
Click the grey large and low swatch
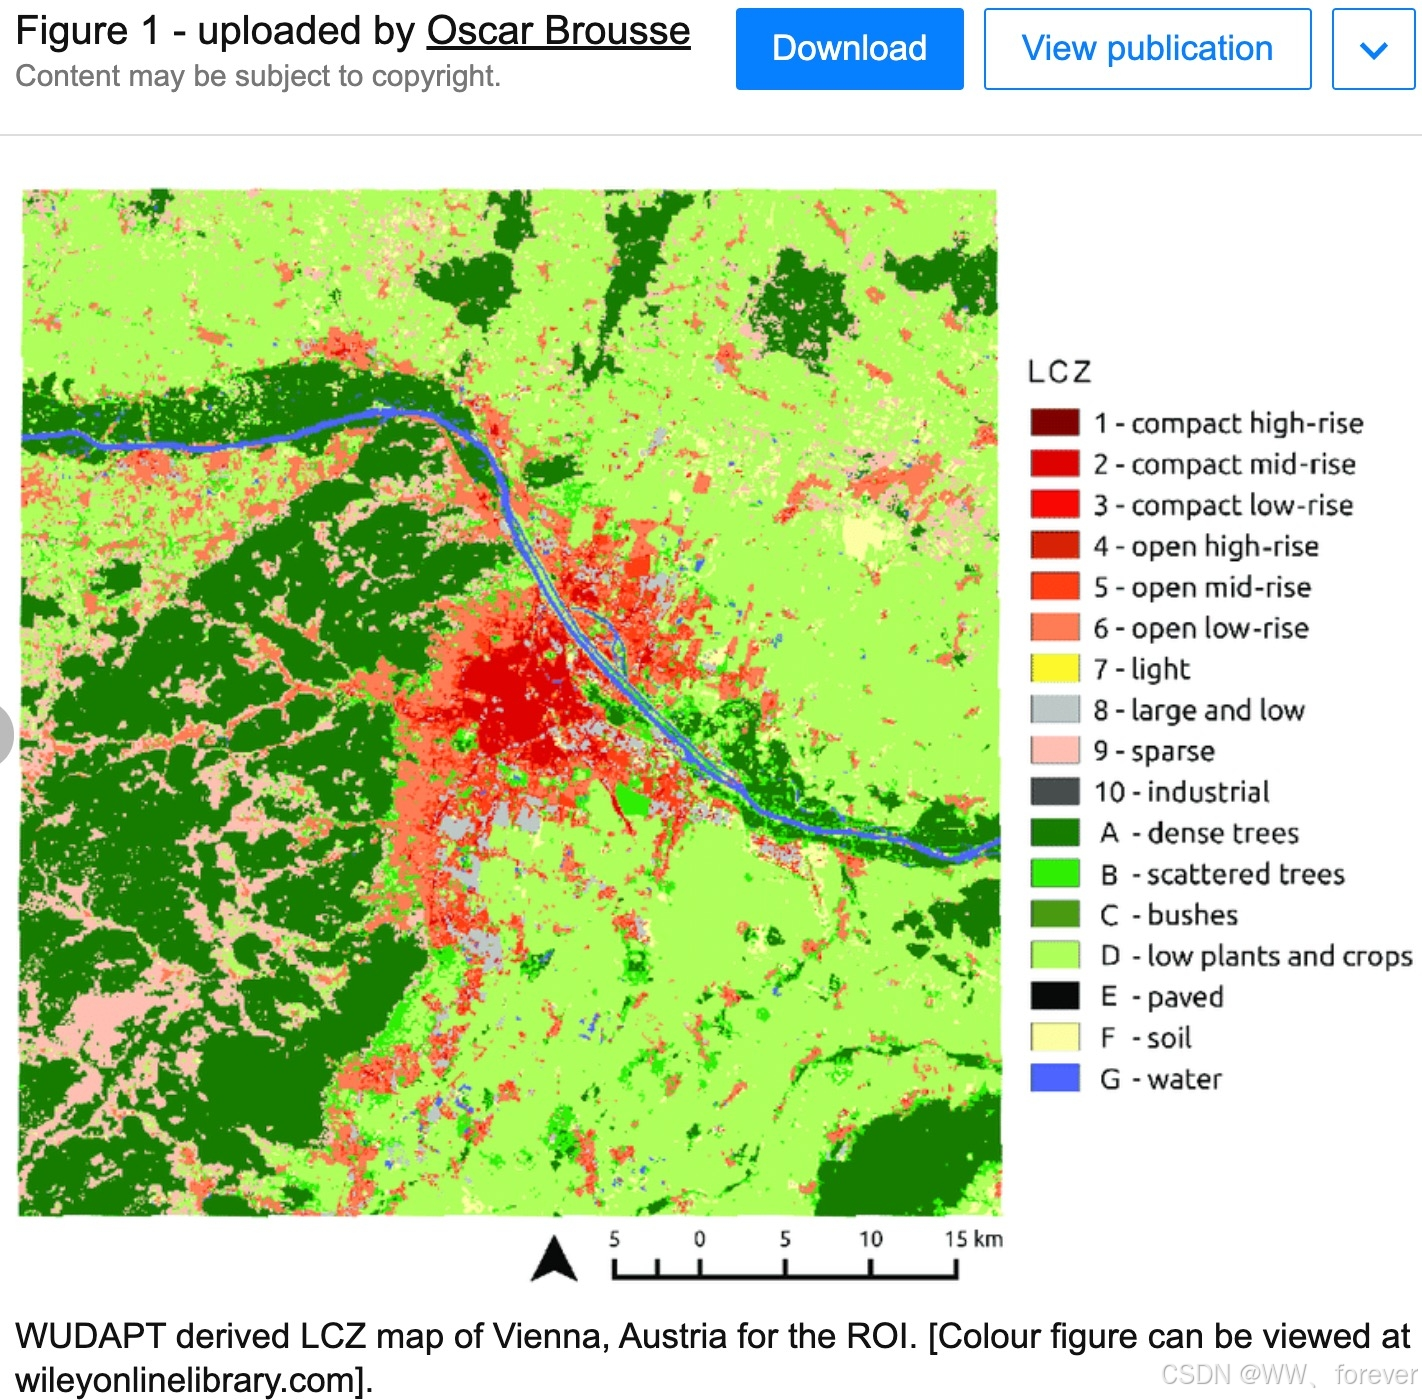point(1055,709)
